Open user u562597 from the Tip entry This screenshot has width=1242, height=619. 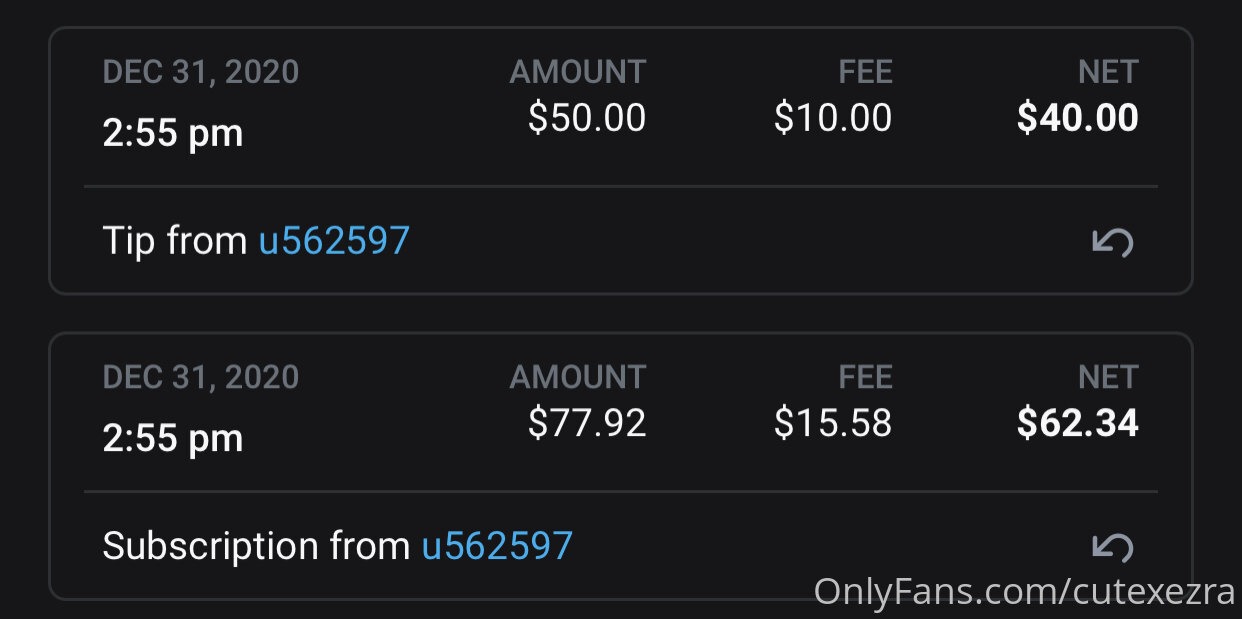(334, 241)
